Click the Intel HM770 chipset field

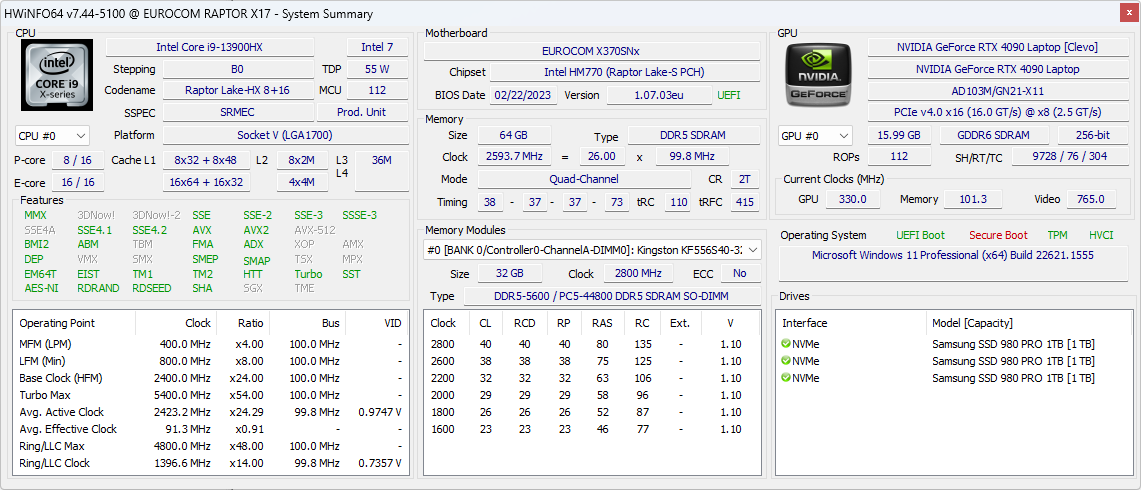[x=624, y=73]
